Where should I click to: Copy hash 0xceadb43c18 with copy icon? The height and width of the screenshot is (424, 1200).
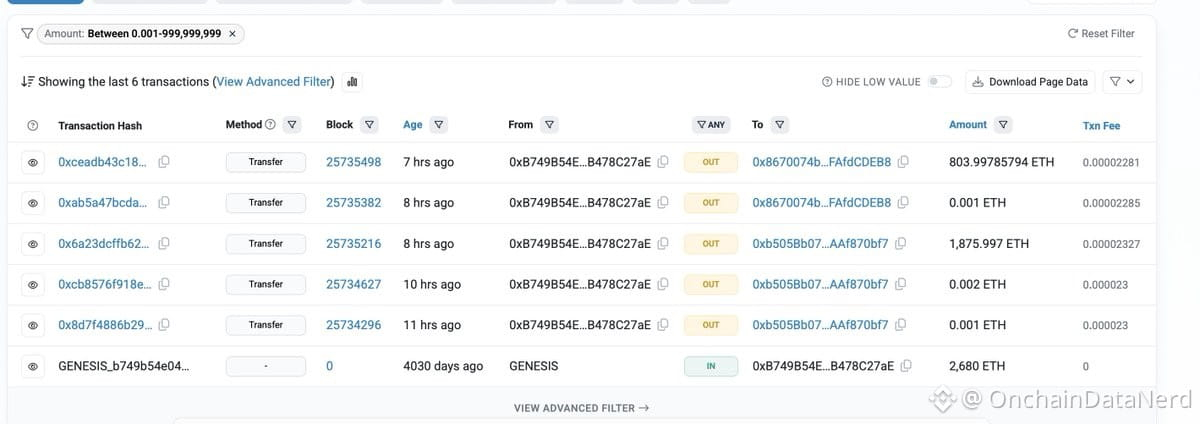click(x=164, y=162)
